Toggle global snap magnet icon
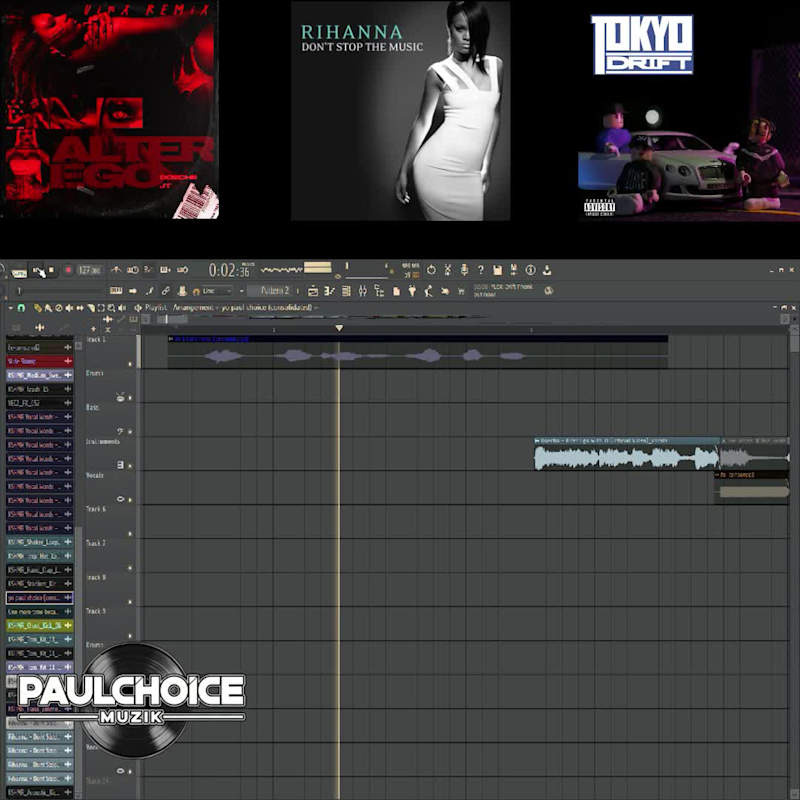The width and height of the screenshot is (800, 800). tap(196, 291)
